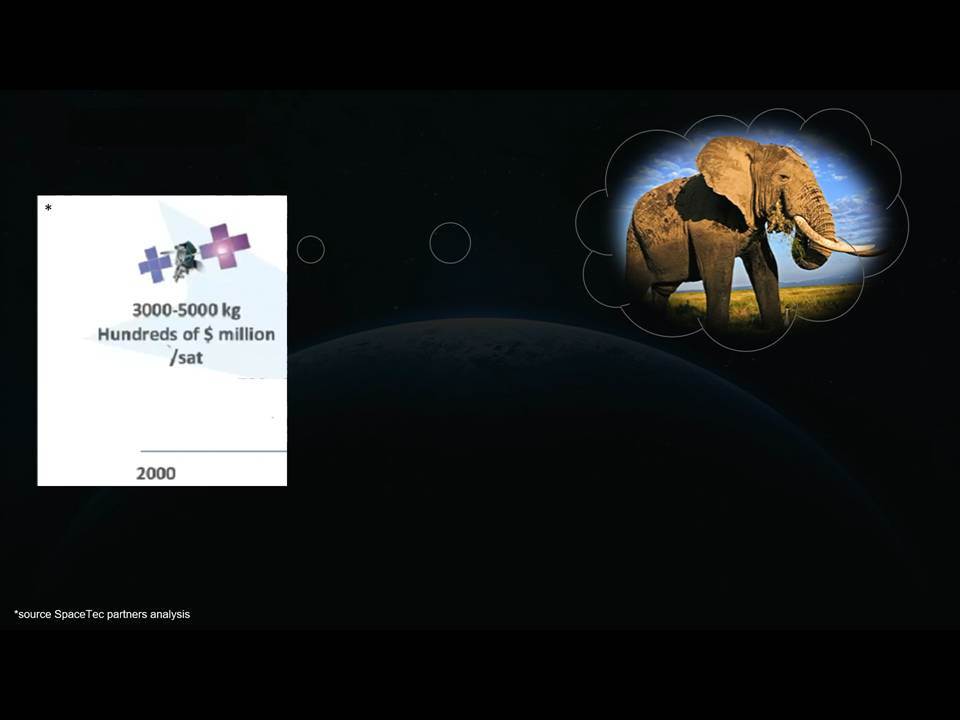Click the '2000' year label

click(156, 473)
